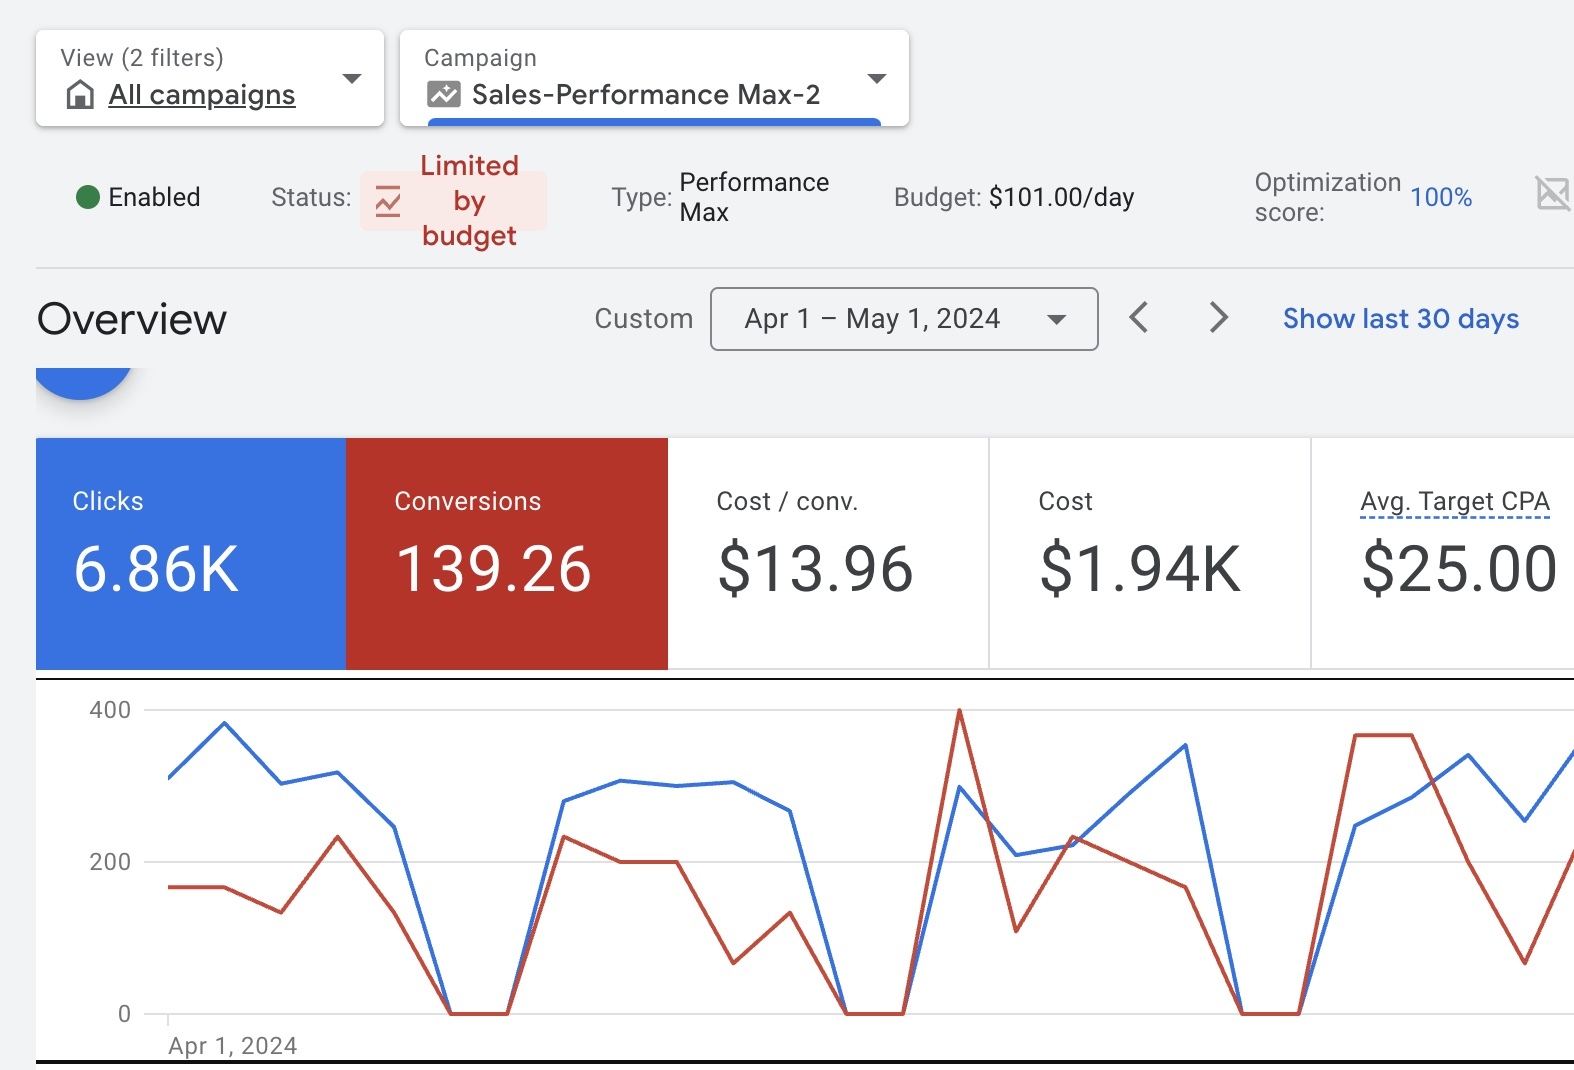Viewport: 1574px width, 1070px height.
Task: Click the 100% optimization score link
Action: (1441, 197)
